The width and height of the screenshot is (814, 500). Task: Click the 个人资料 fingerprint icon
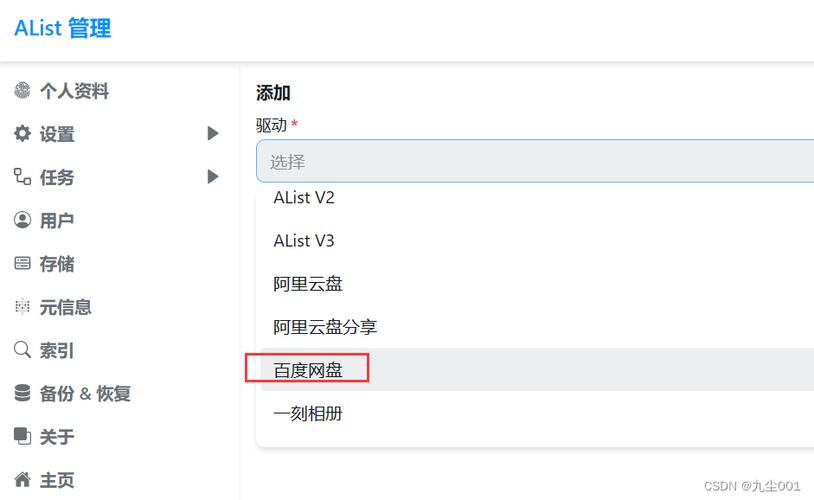point(22,90)
